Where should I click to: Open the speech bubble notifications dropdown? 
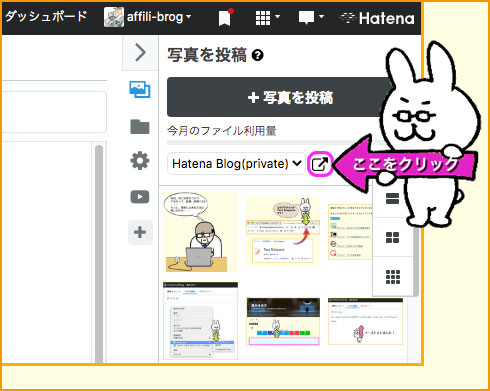tap(311, 17)
